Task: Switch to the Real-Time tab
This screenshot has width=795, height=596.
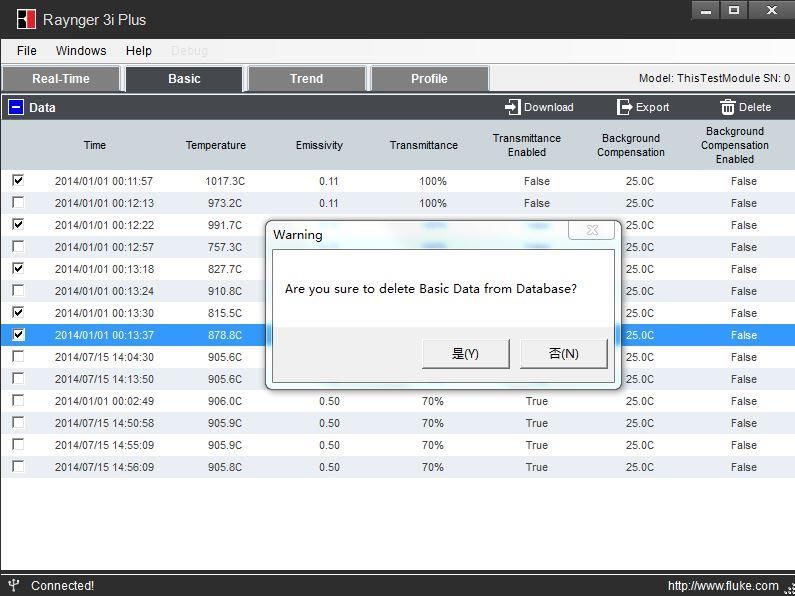Action: pyautogui.click(x=61, y=79)
